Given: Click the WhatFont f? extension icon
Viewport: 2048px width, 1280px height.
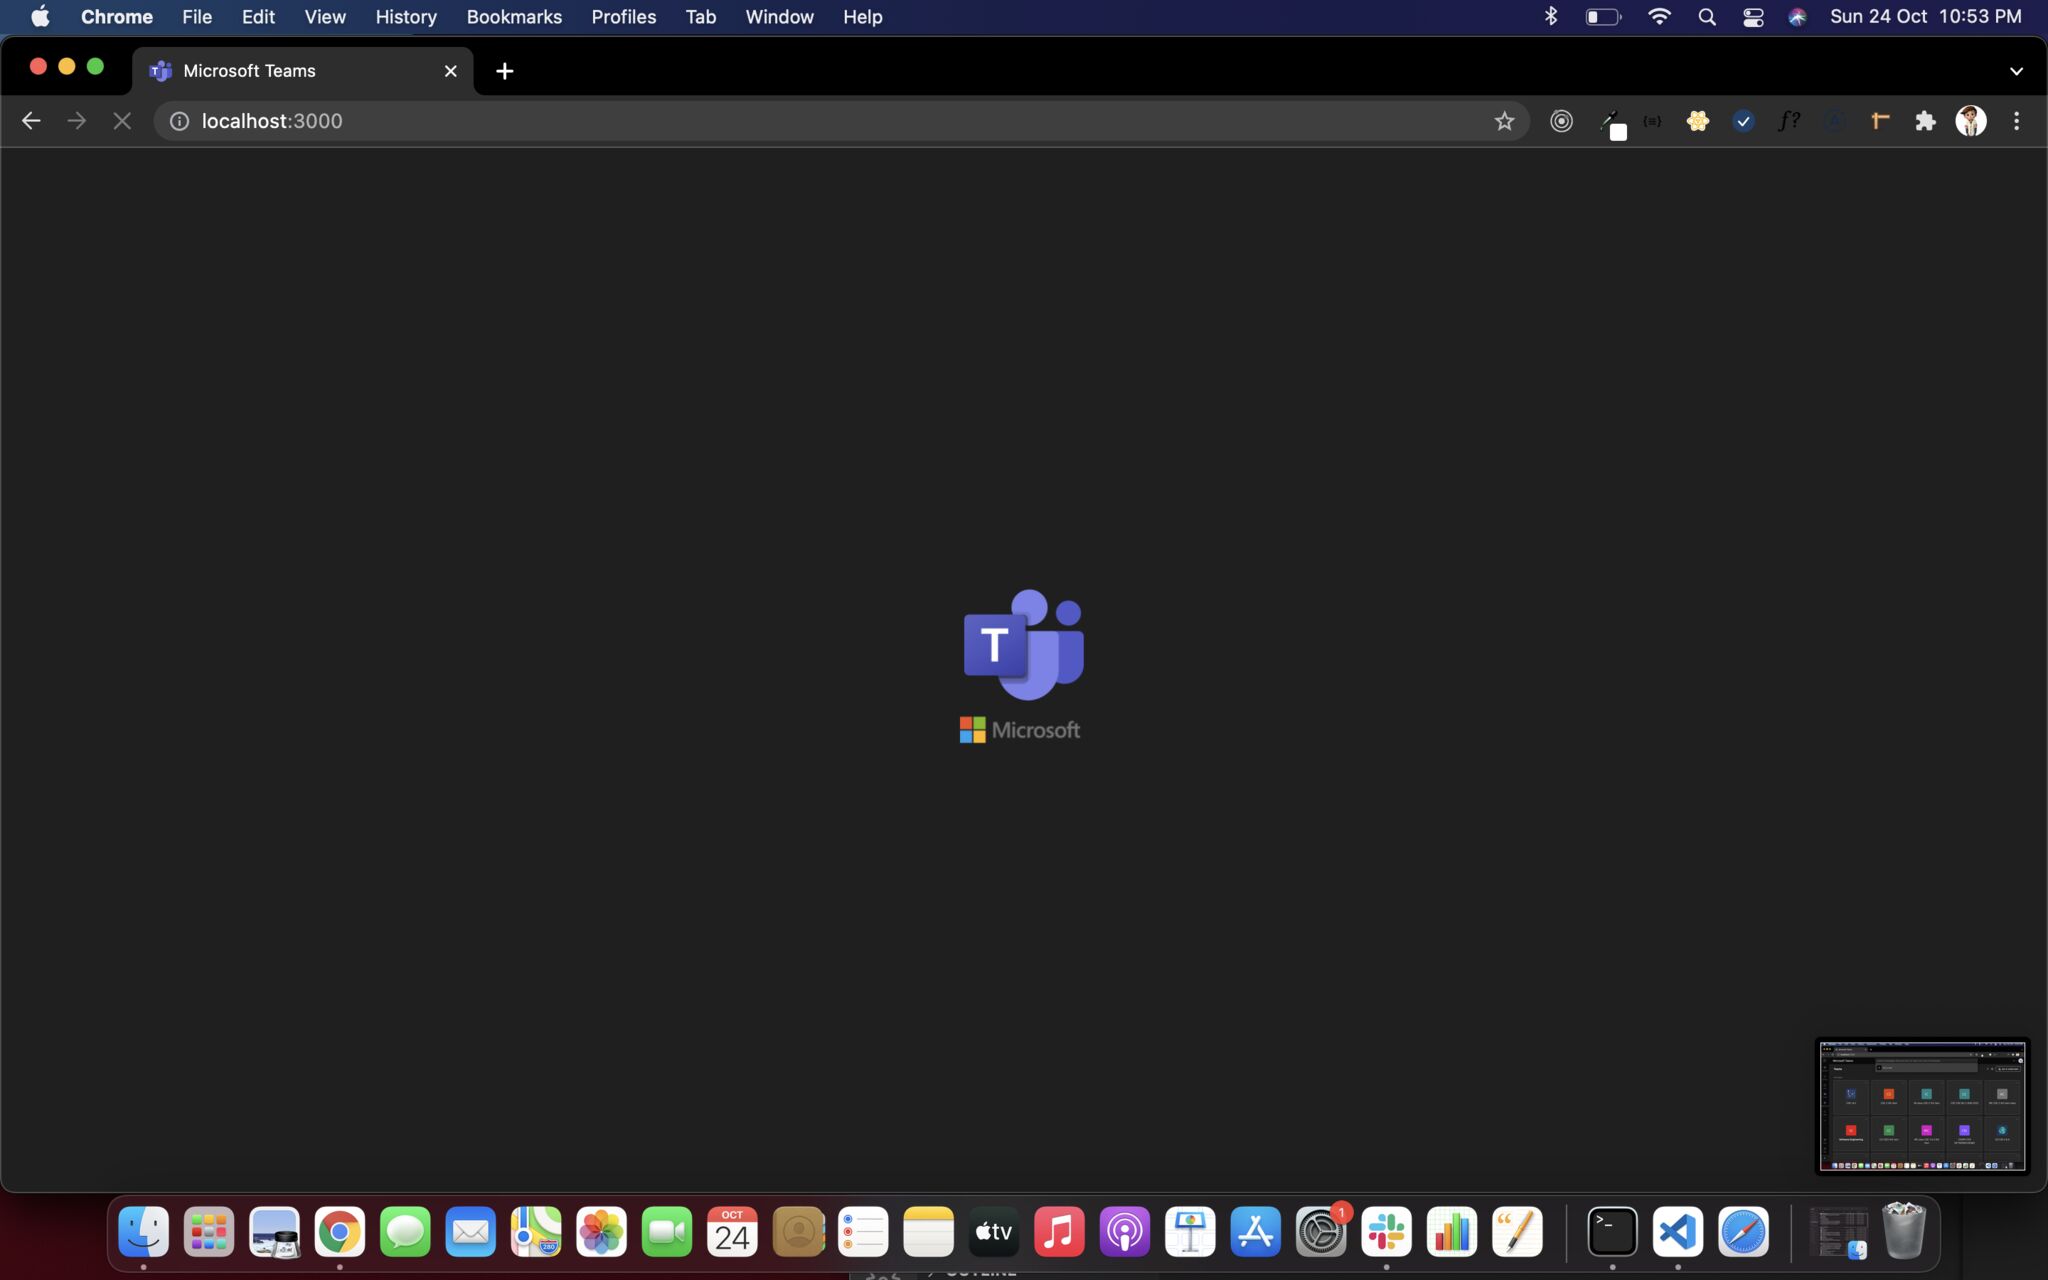Looking at the screenshot, I should 1789,121.
